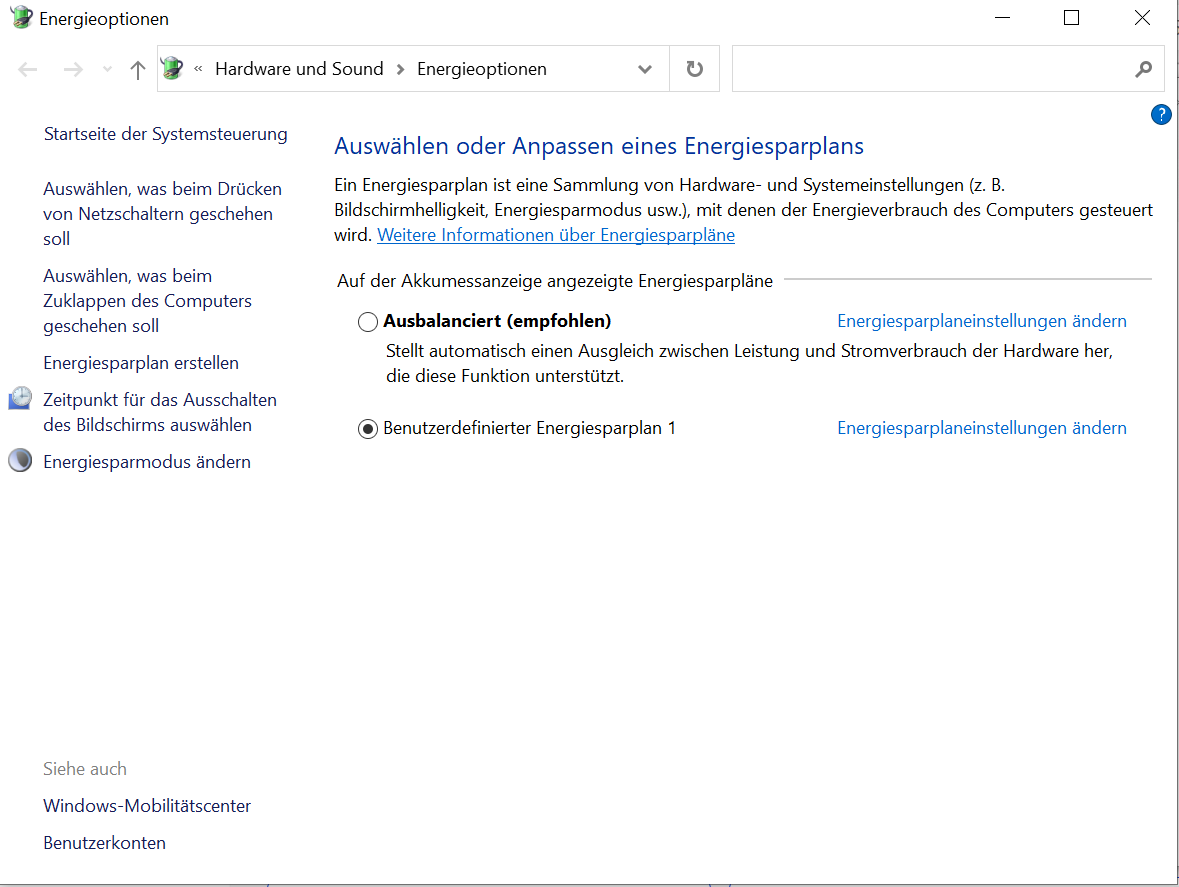Viewport: 1179px width, 887px height.
Task: Select Benutzerdefinierter Energiesparplan 1 radio button
Action: (368, 429)
